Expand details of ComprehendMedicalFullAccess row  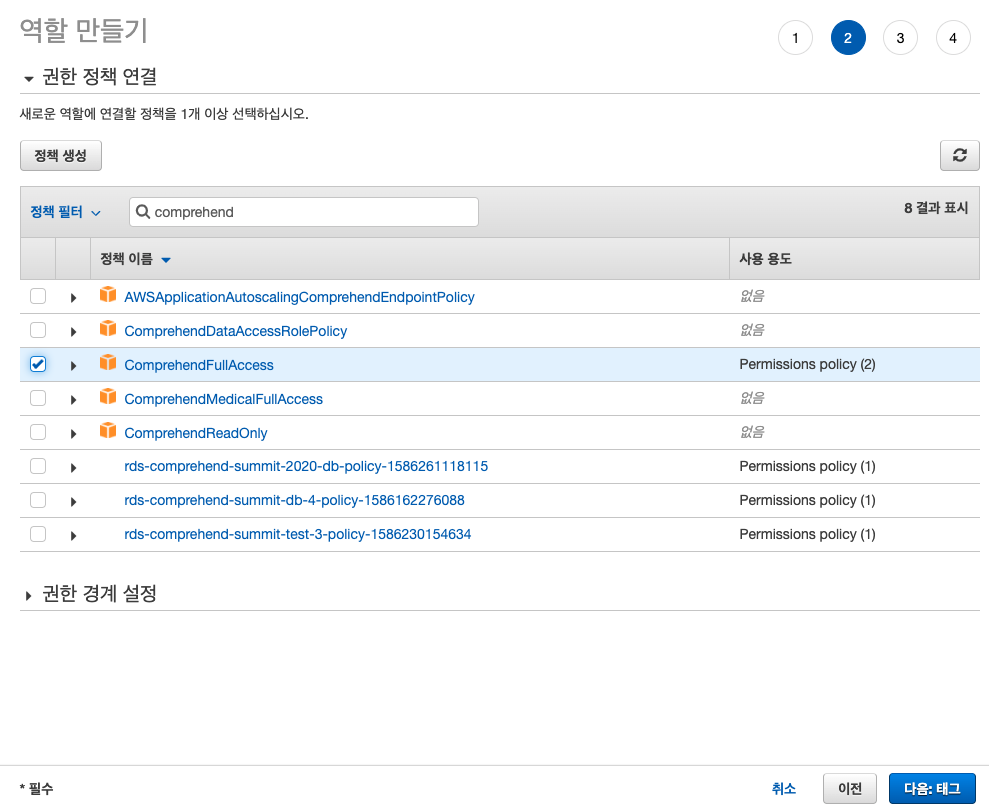pyautogui.click(x=73, y=400)
